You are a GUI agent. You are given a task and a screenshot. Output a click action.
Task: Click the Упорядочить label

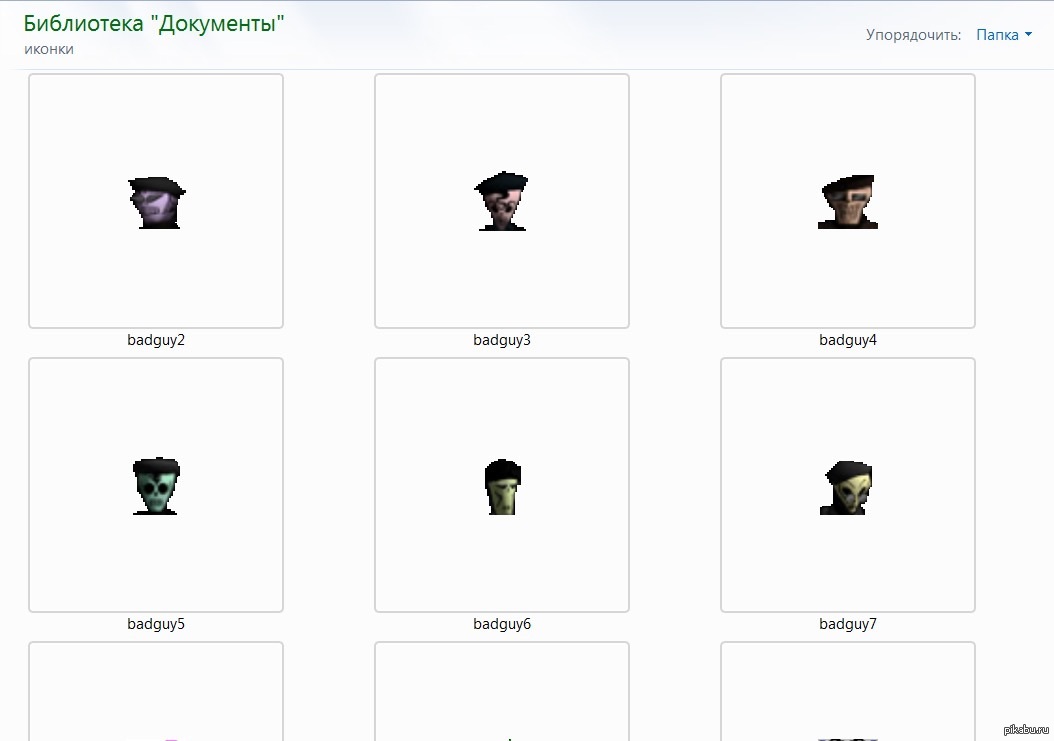pyautogui.click(x=913, y=35)
